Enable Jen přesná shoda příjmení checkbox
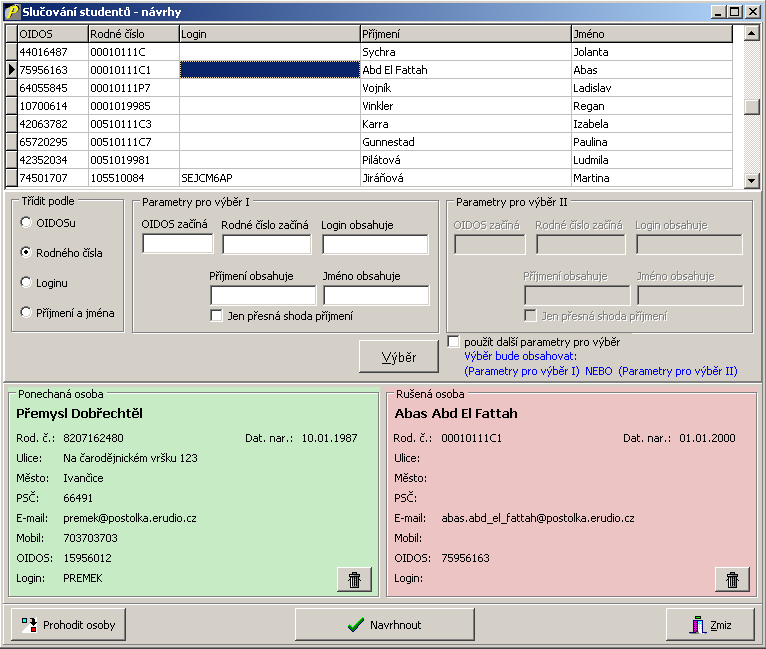The height and width of the screenshot is (649, 766). [x=216, y=316]
